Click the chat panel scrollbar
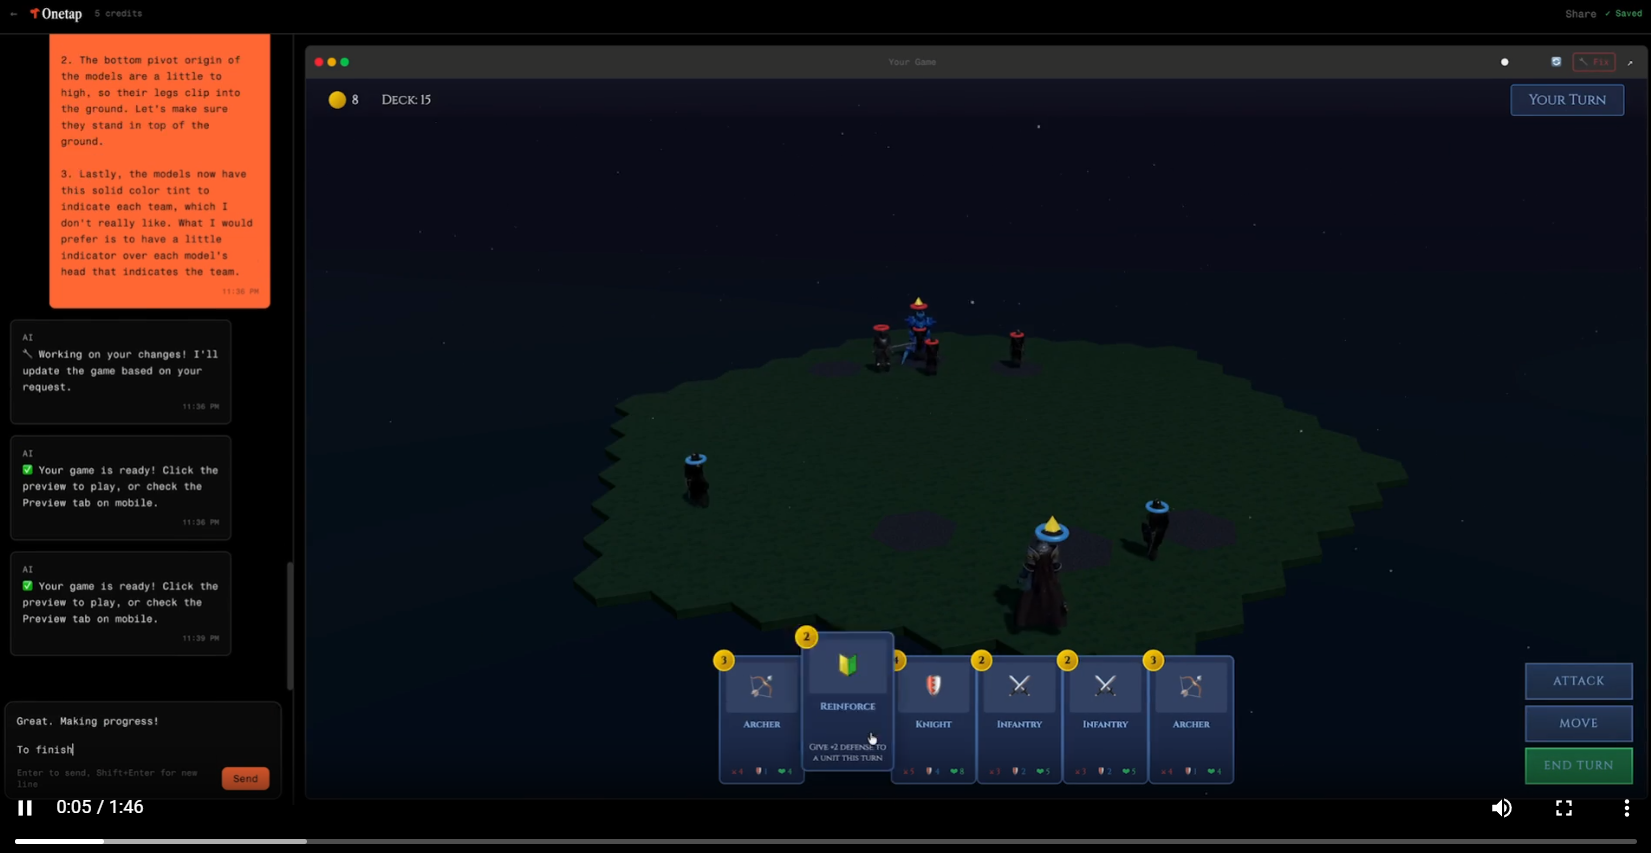The width and height of the screenshot is (1651, 853). 290,626
